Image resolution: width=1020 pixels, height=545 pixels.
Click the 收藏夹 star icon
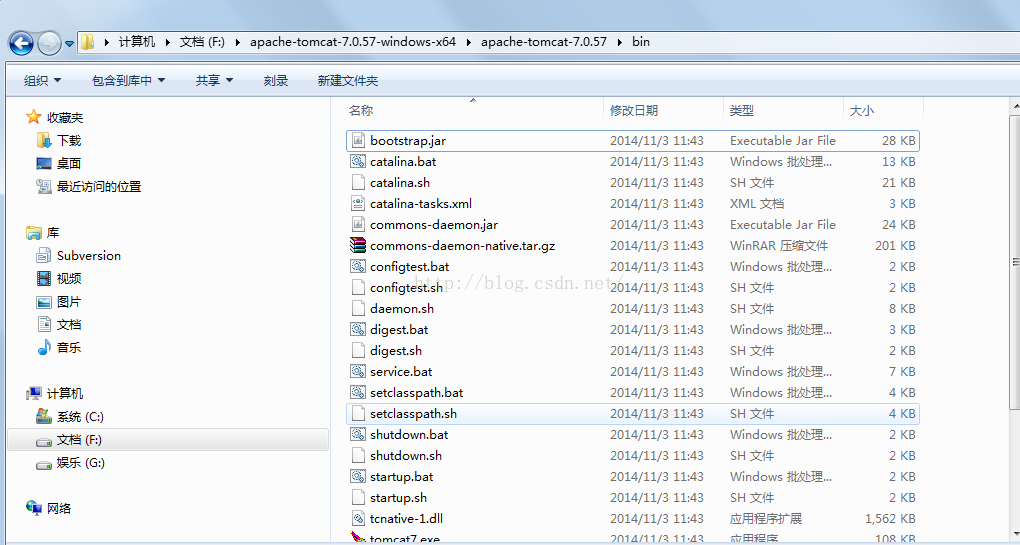[x=34, y=117]
